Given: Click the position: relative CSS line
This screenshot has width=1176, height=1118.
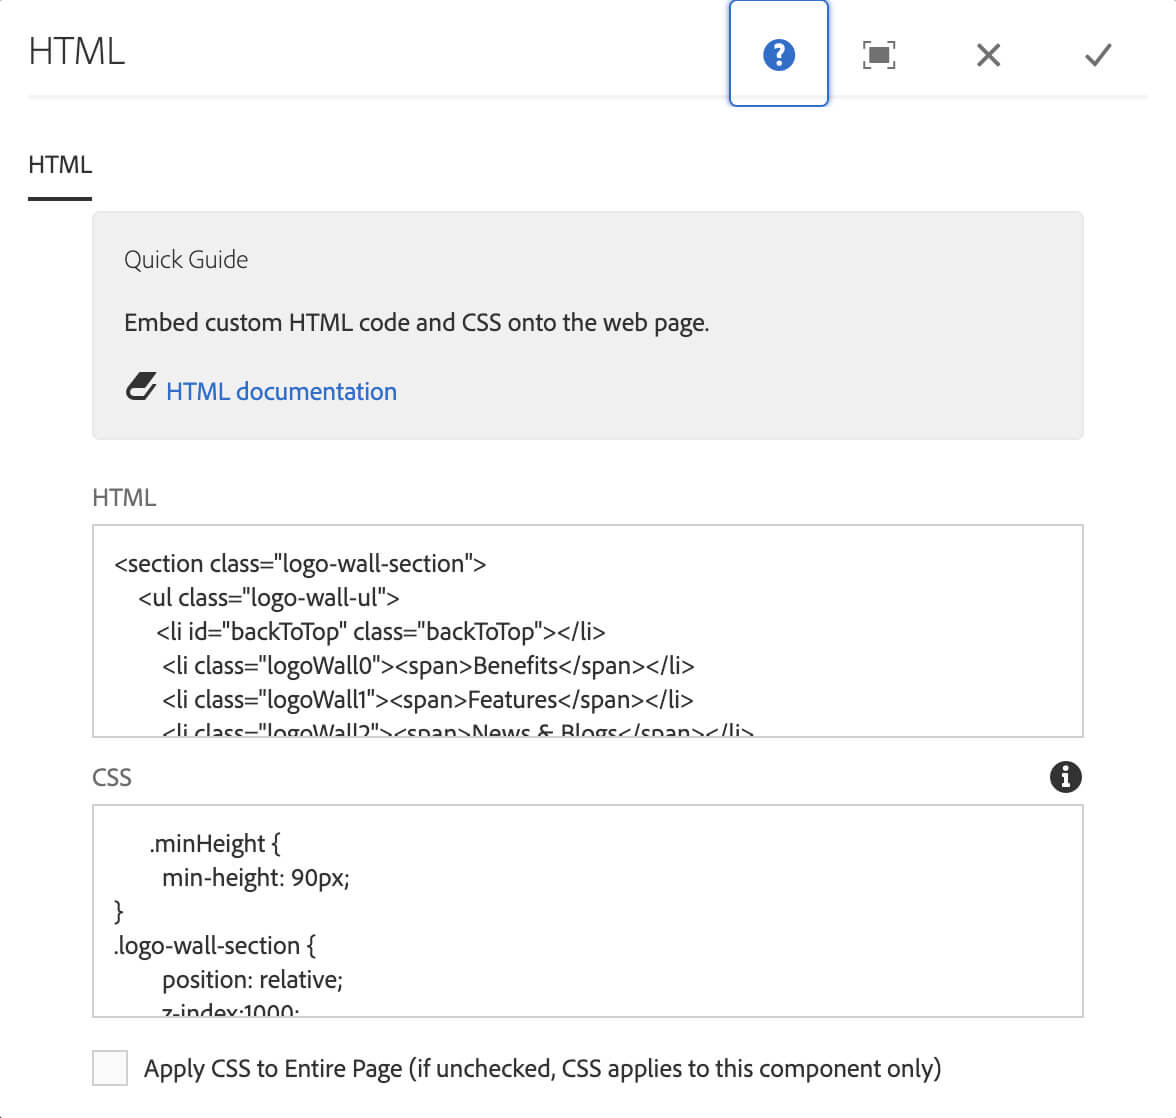Looking at the screenshot, I should (252, 980).
